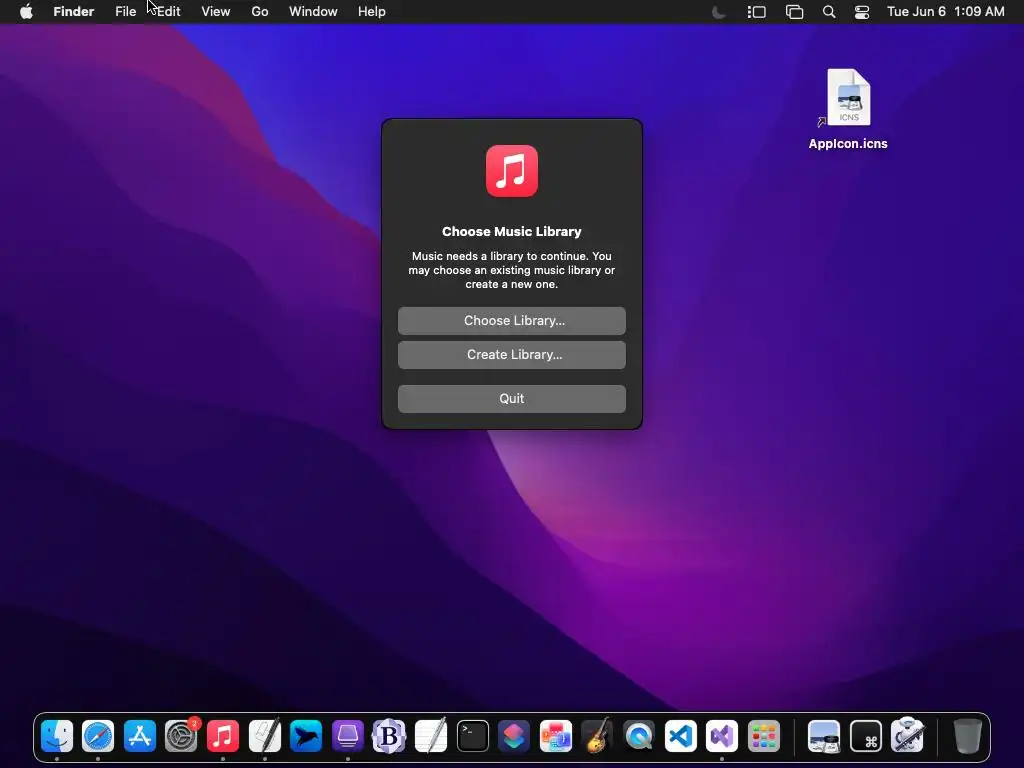1024x768 pixels.
Task: Open Preview app icon in Dock
Action: [x=824, y=736]
